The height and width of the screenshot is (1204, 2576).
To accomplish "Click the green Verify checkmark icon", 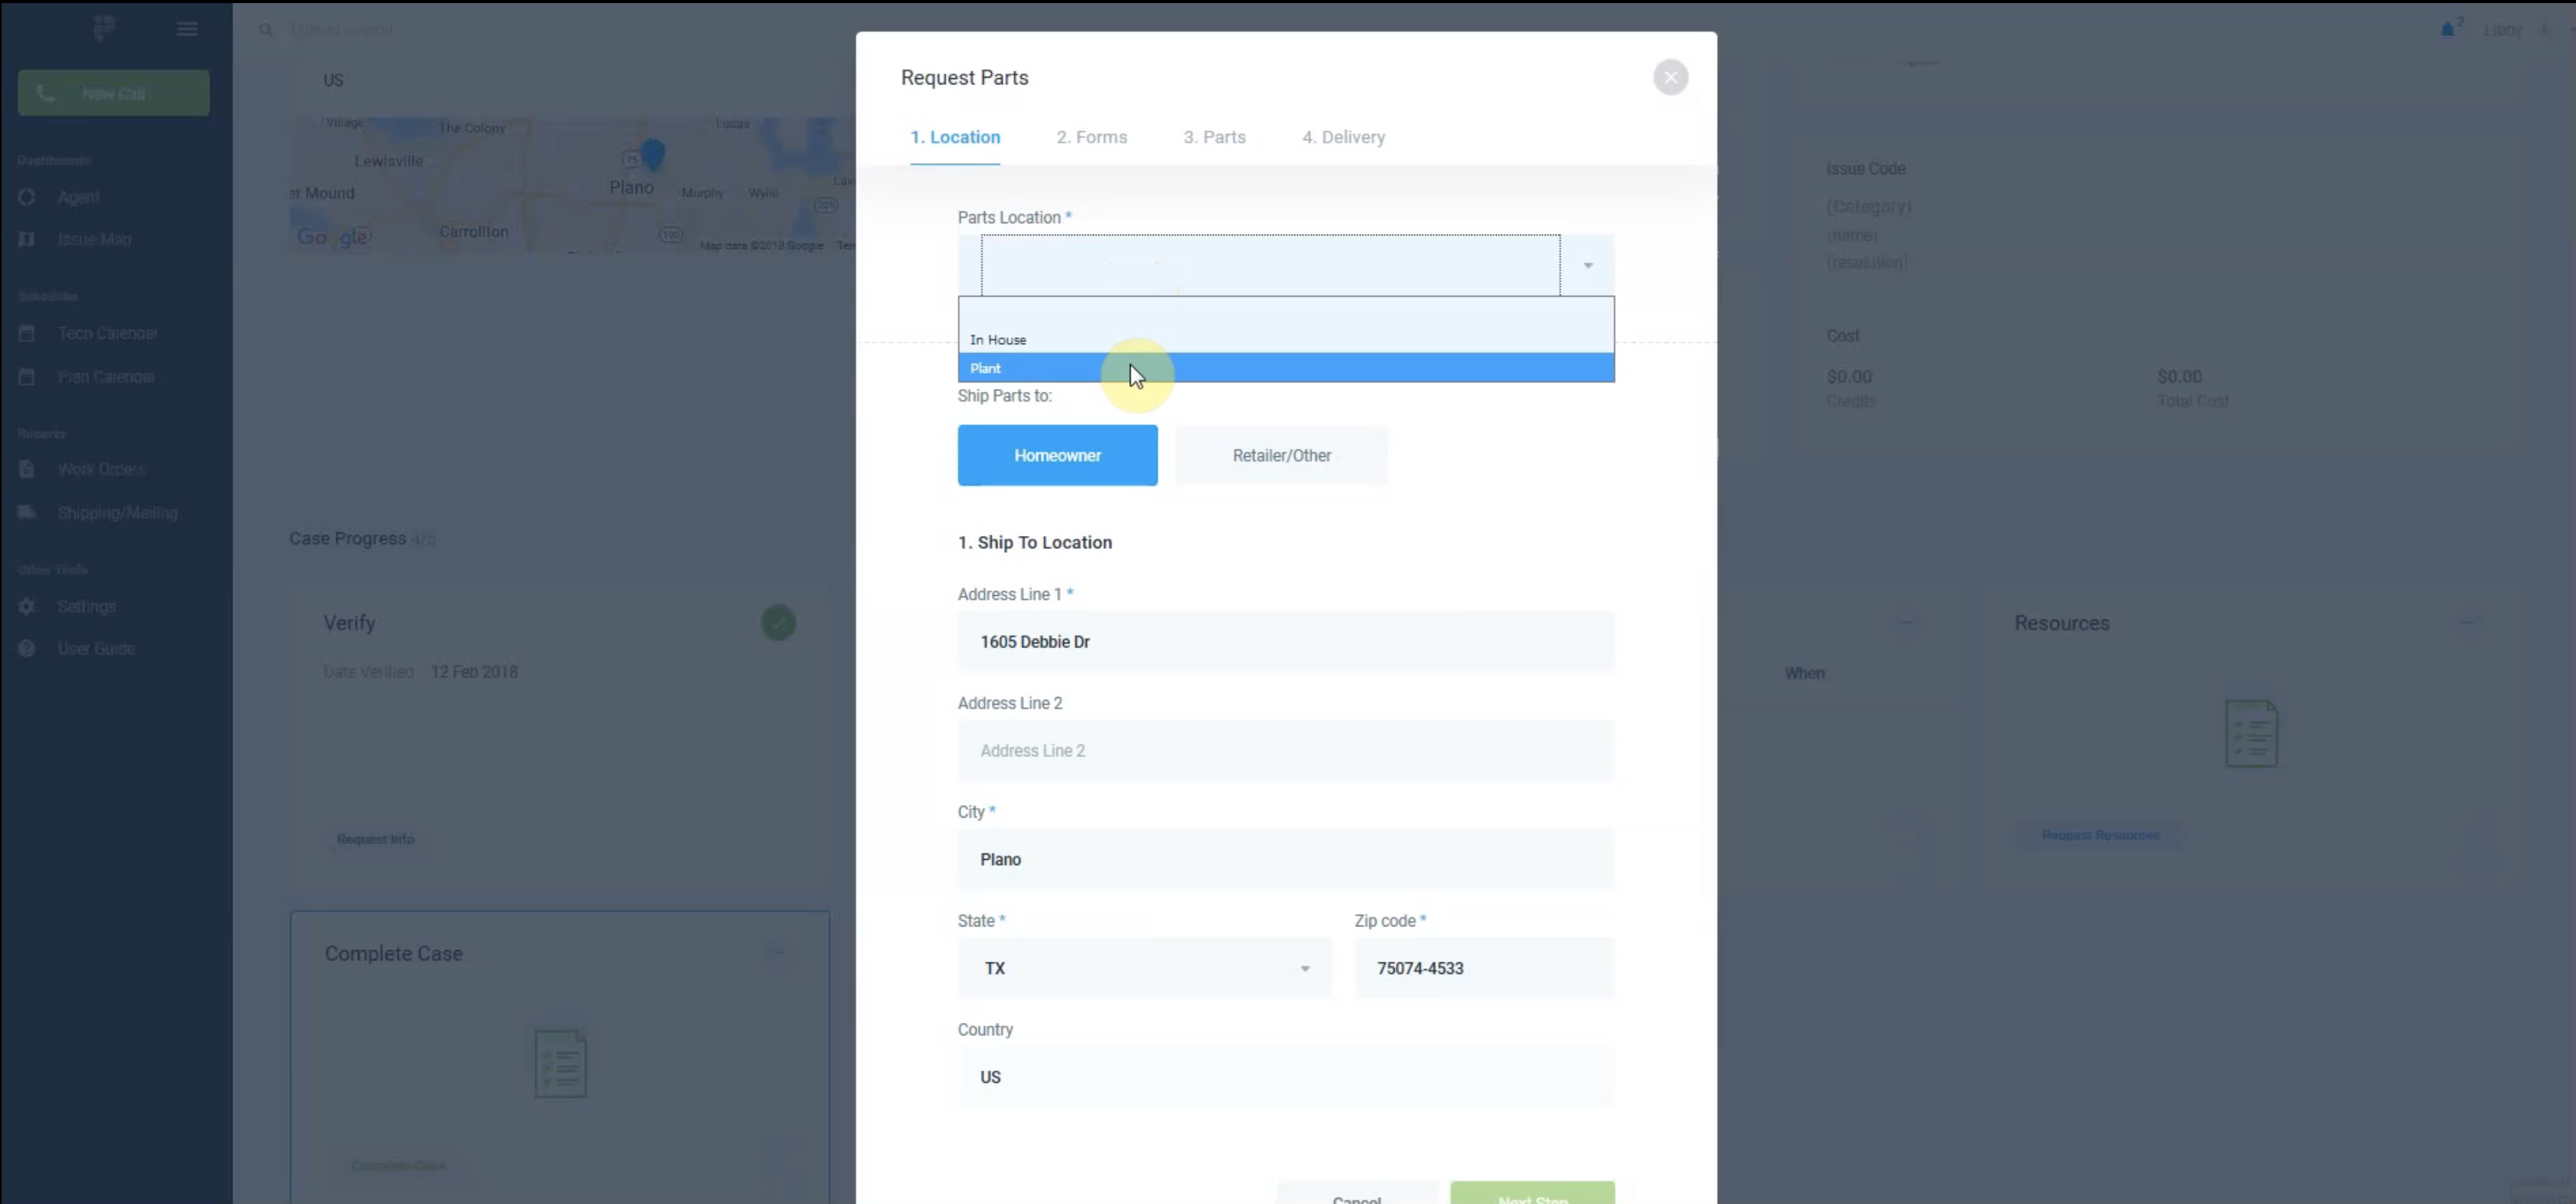I will [x=778, y=623].
